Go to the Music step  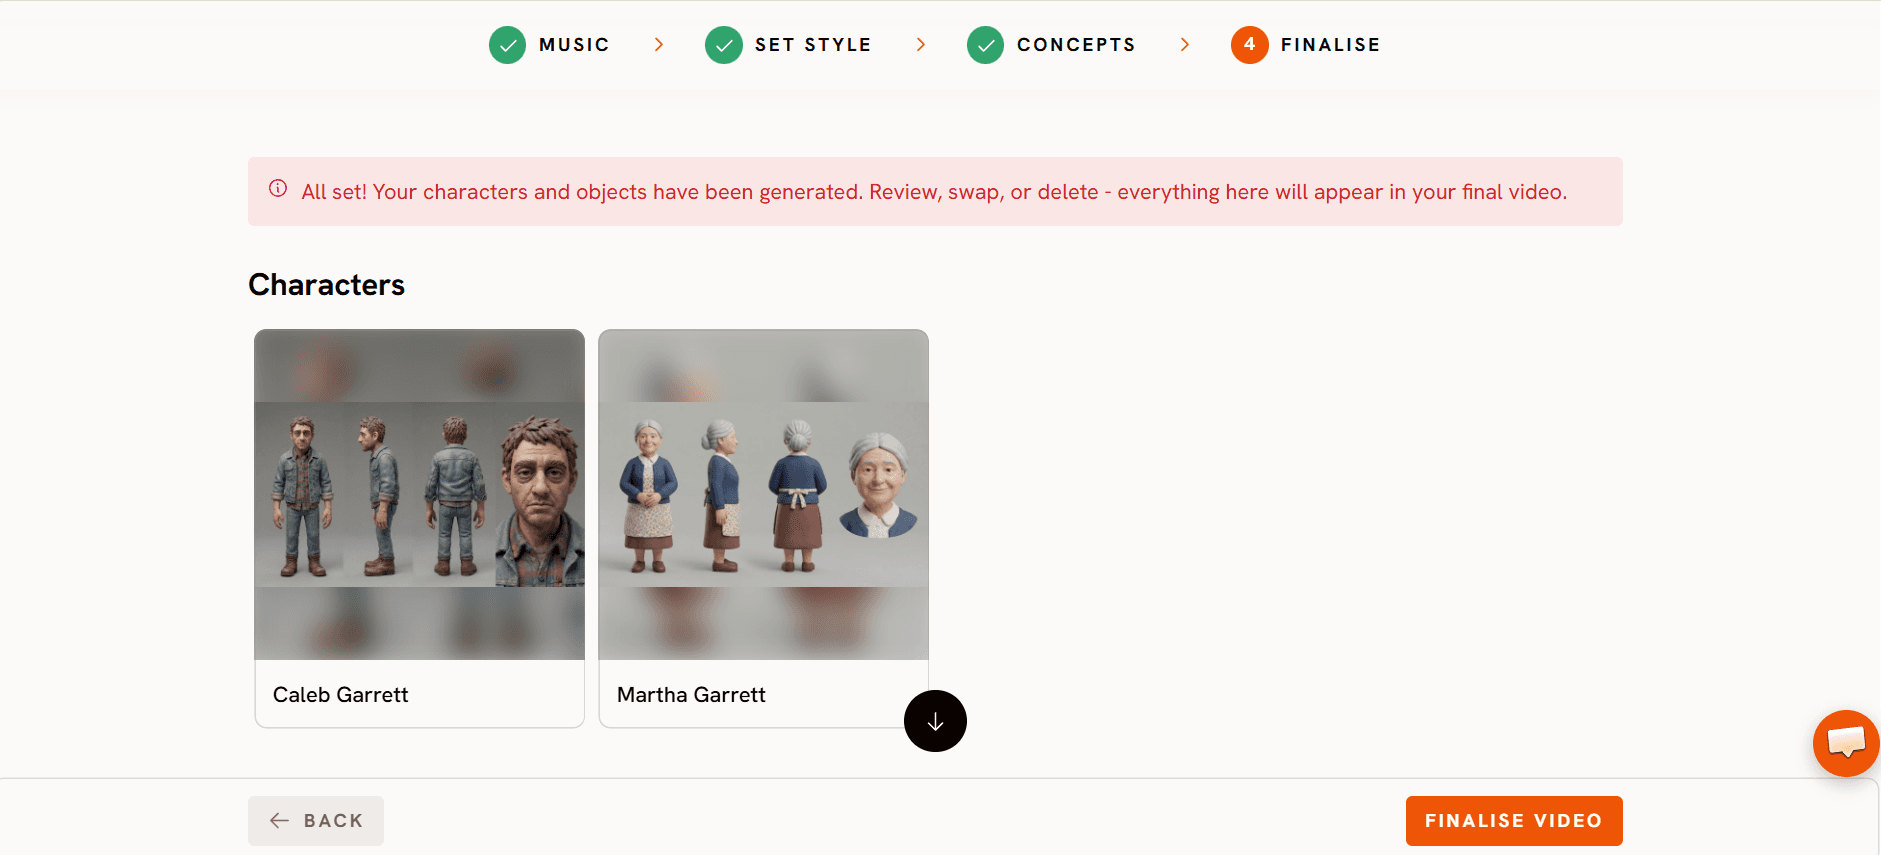(574, 45)
